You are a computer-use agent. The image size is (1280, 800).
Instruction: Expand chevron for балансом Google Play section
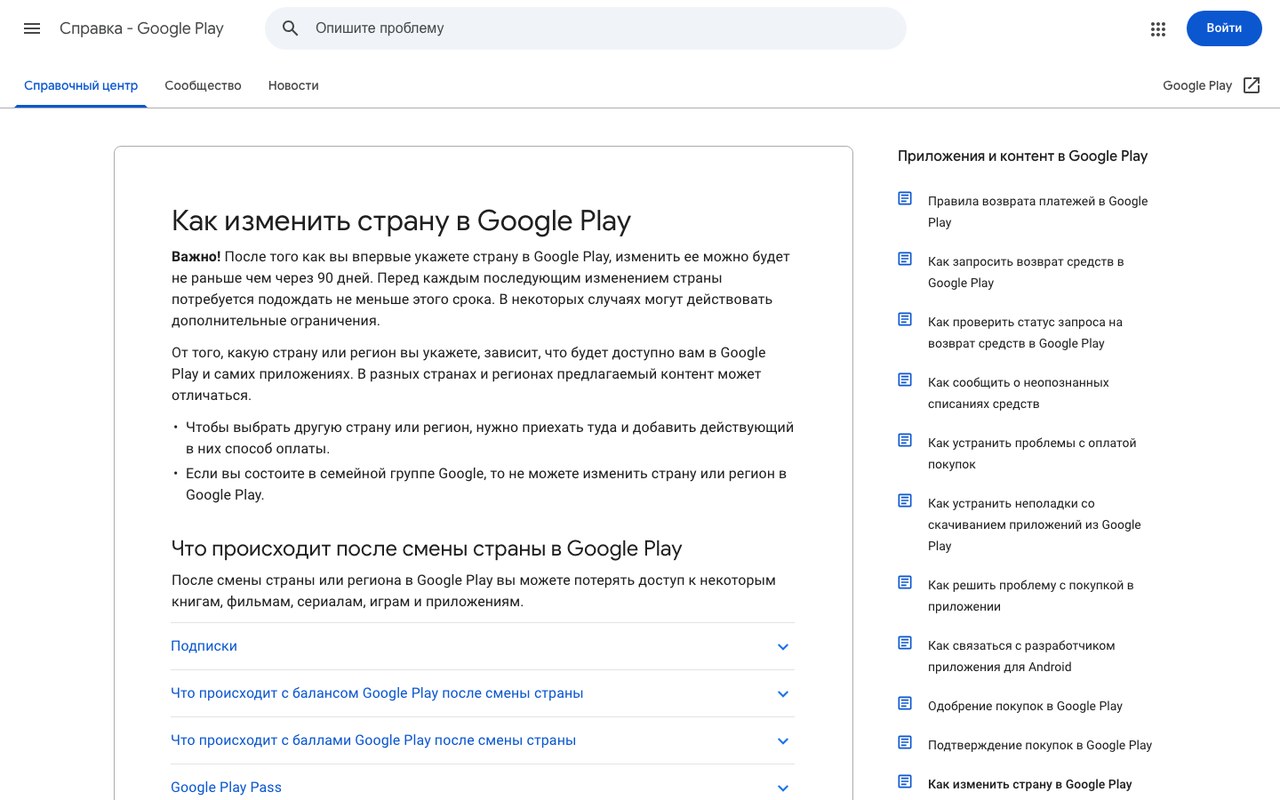[x=783, y=694]
